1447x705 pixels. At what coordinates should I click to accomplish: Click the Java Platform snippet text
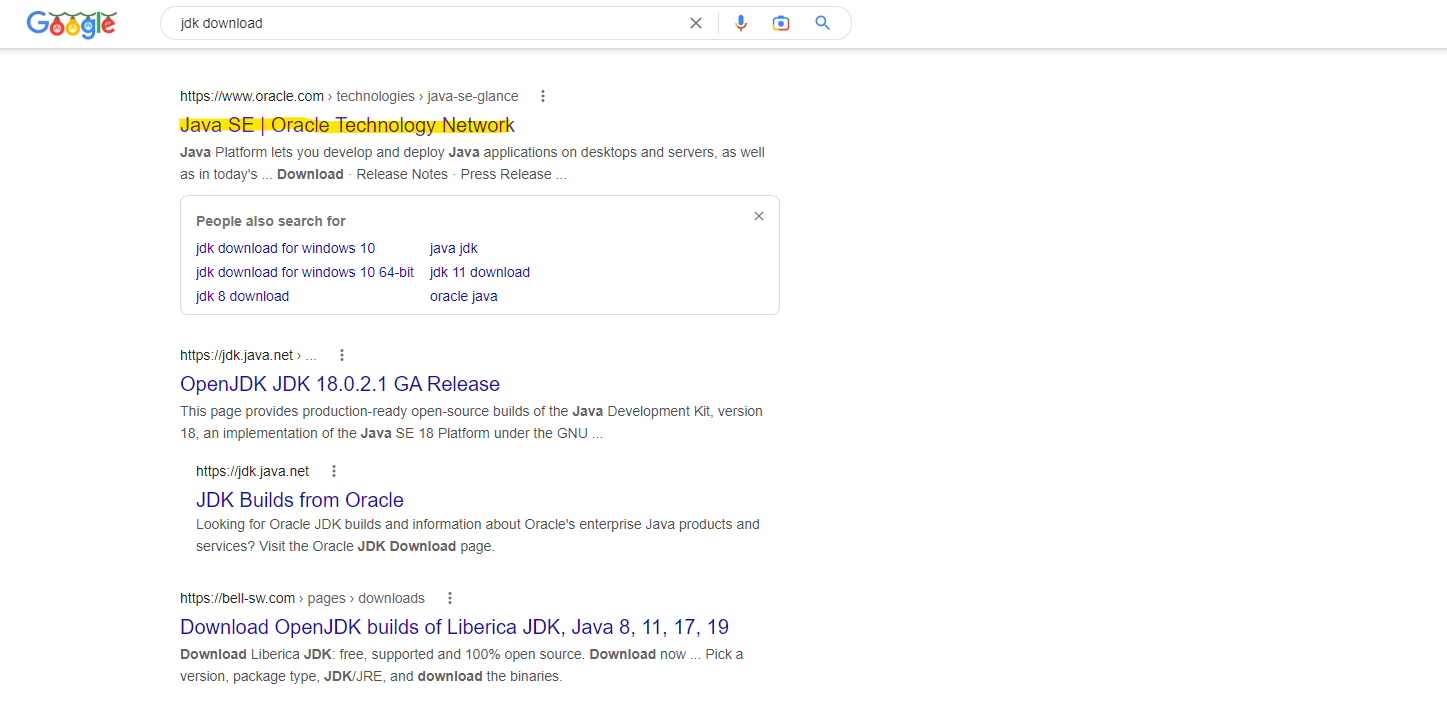point(472,163)
